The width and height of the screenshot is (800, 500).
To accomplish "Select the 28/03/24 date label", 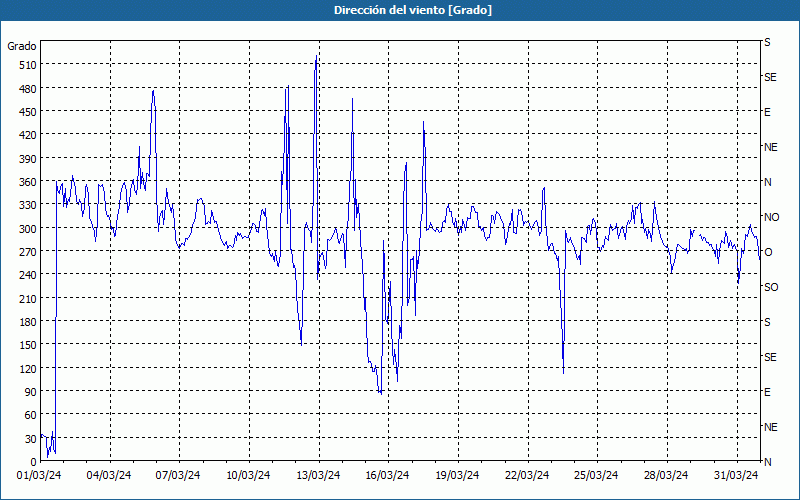I will pyautogui.click(x=666, y=476).
